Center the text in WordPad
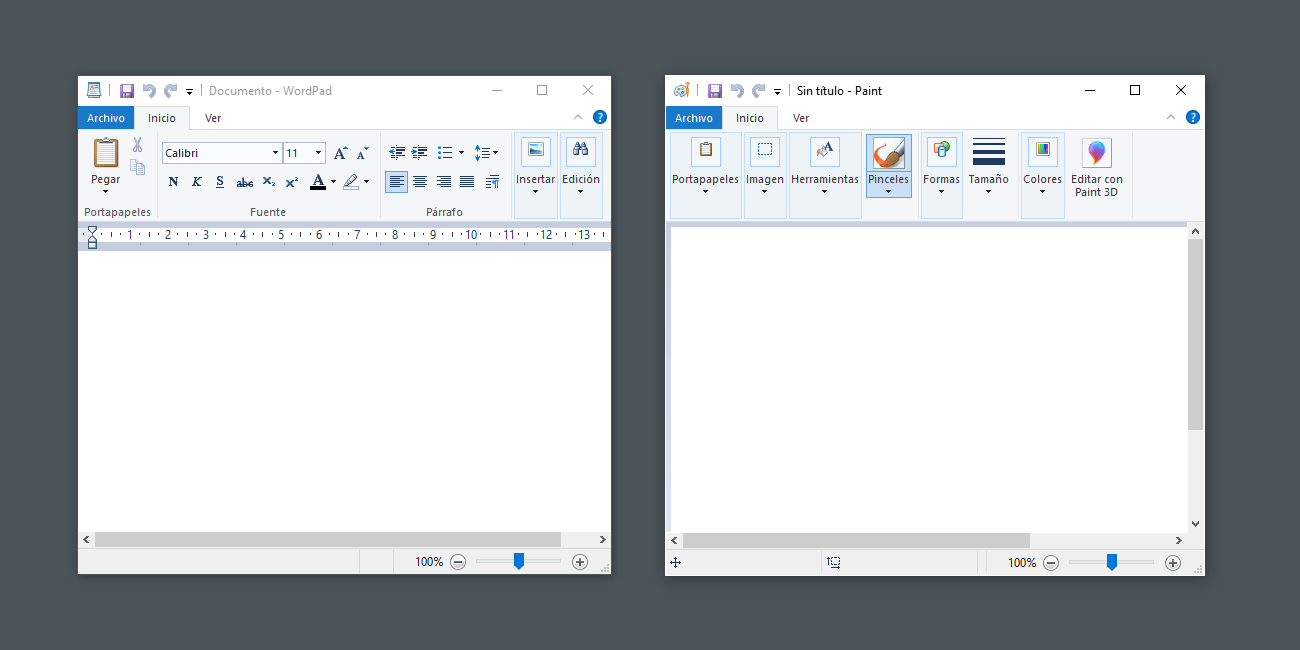The width and height of the screenshot is (1300, 650). [420, 182]
